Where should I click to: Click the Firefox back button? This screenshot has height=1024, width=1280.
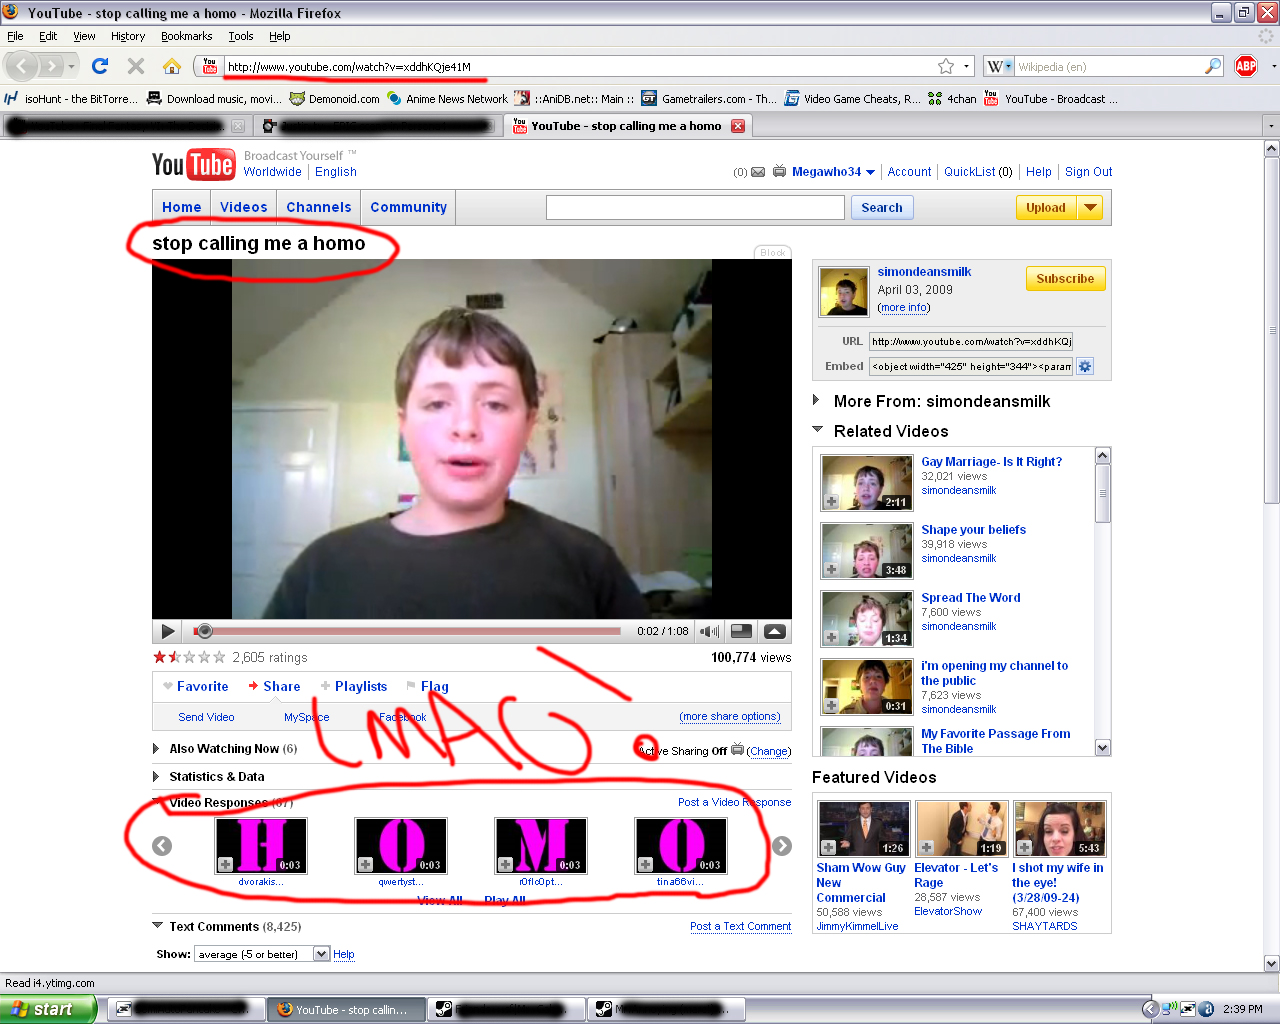pyautogui.click(x=23, y=66)
